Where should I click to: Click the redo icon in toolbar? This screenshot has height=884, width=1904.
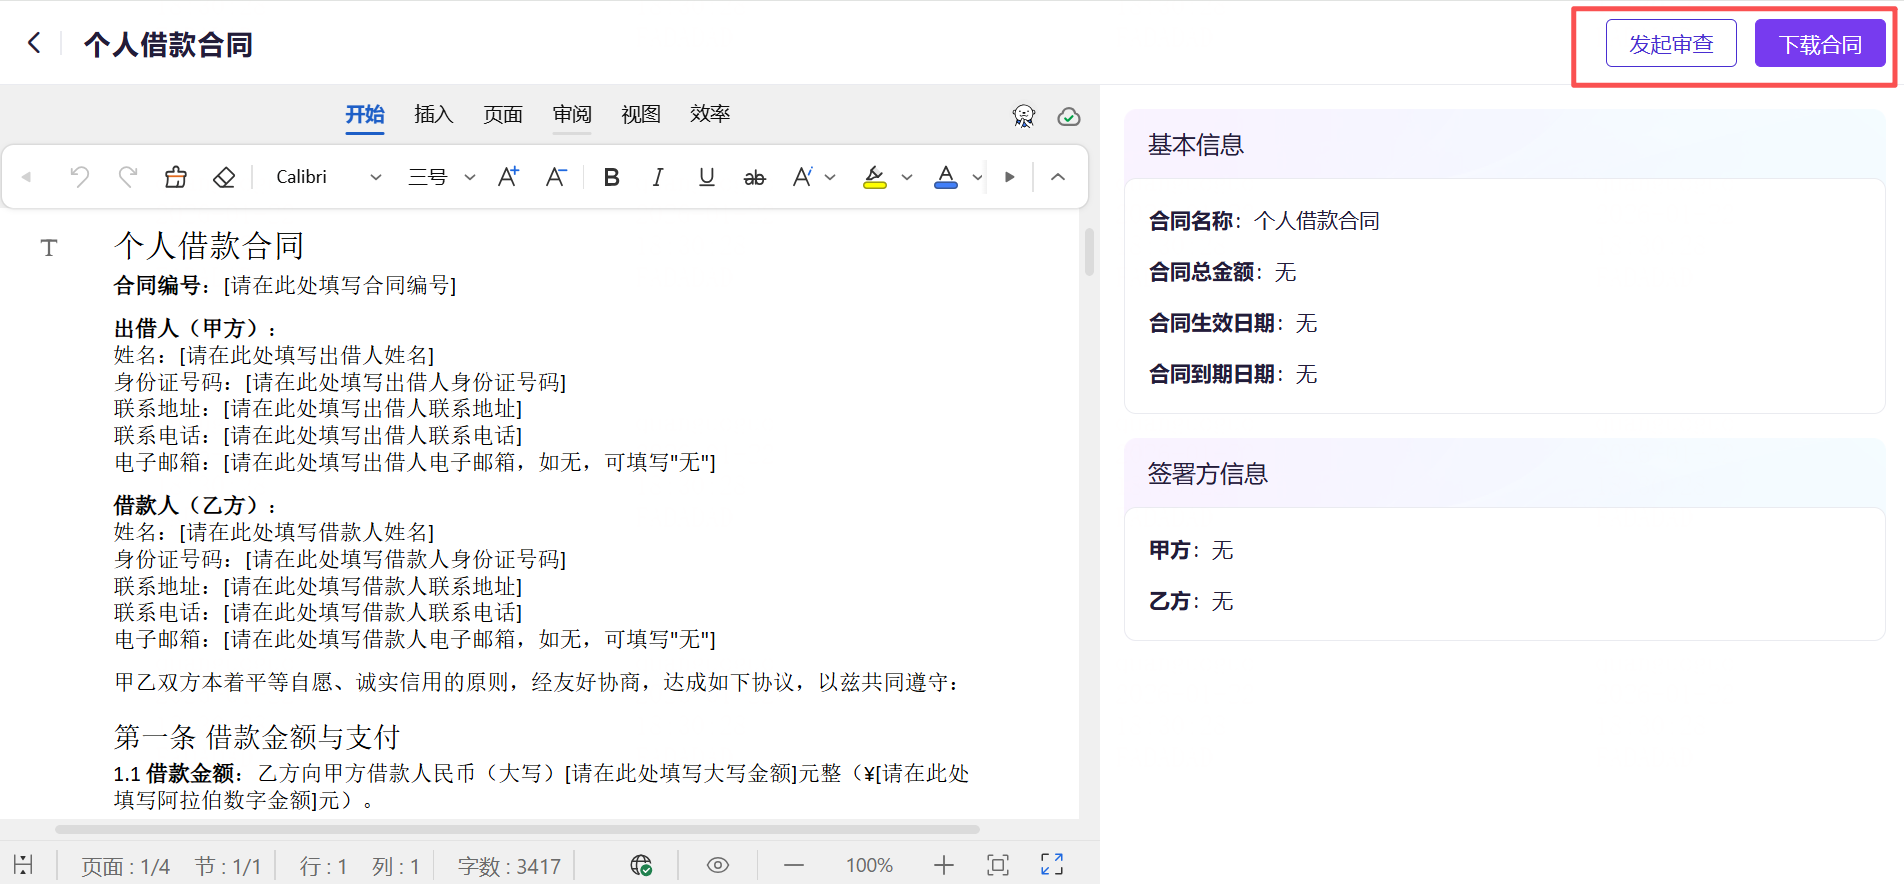tap(128, 177)
